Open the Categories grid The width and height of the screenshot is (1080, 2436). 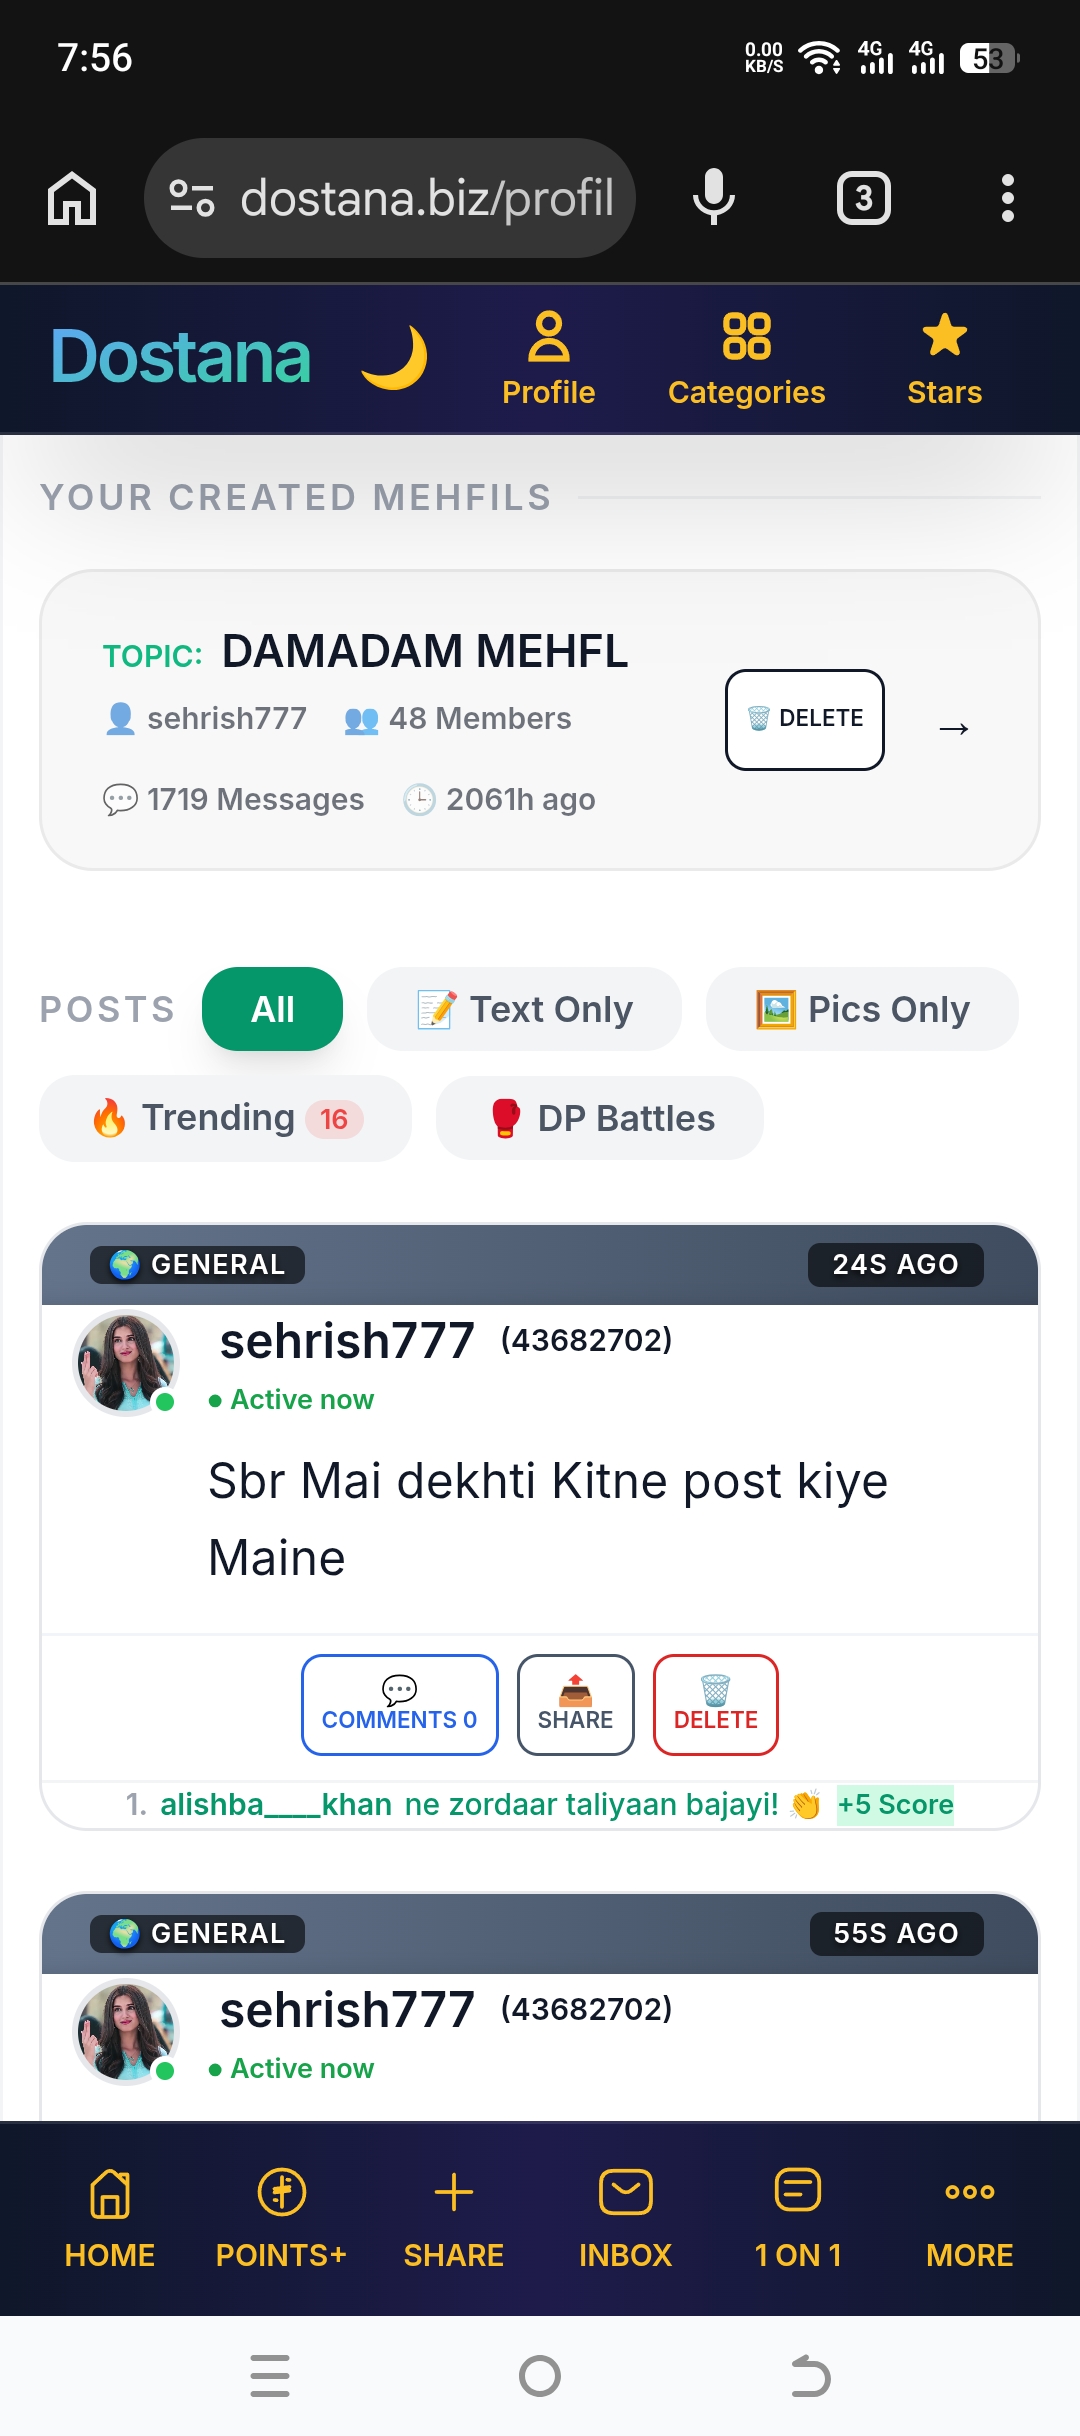pos(746,360)
